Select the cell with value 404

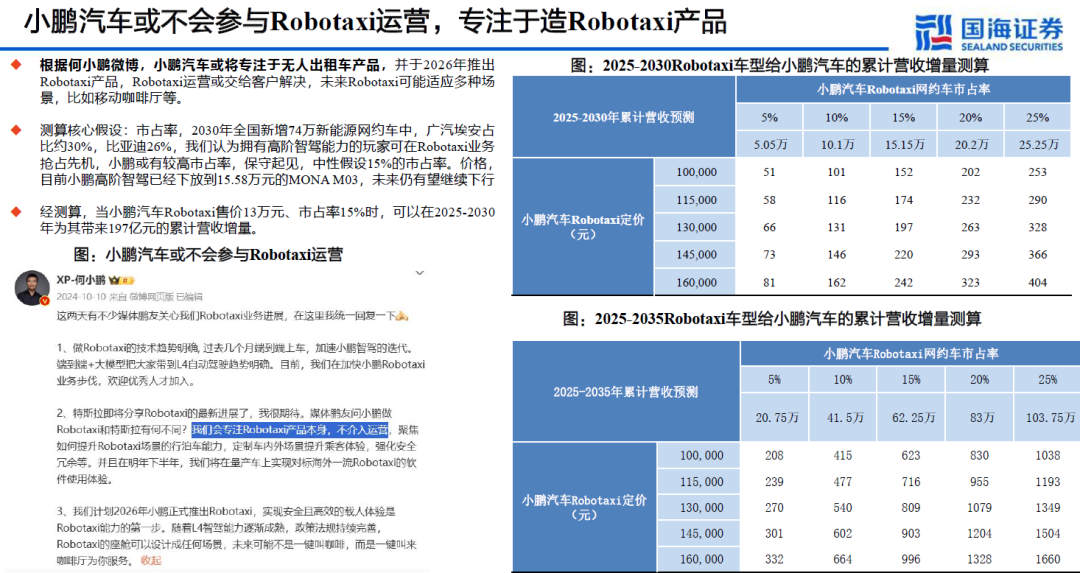pyautogui.click(x=1037, y=282)
